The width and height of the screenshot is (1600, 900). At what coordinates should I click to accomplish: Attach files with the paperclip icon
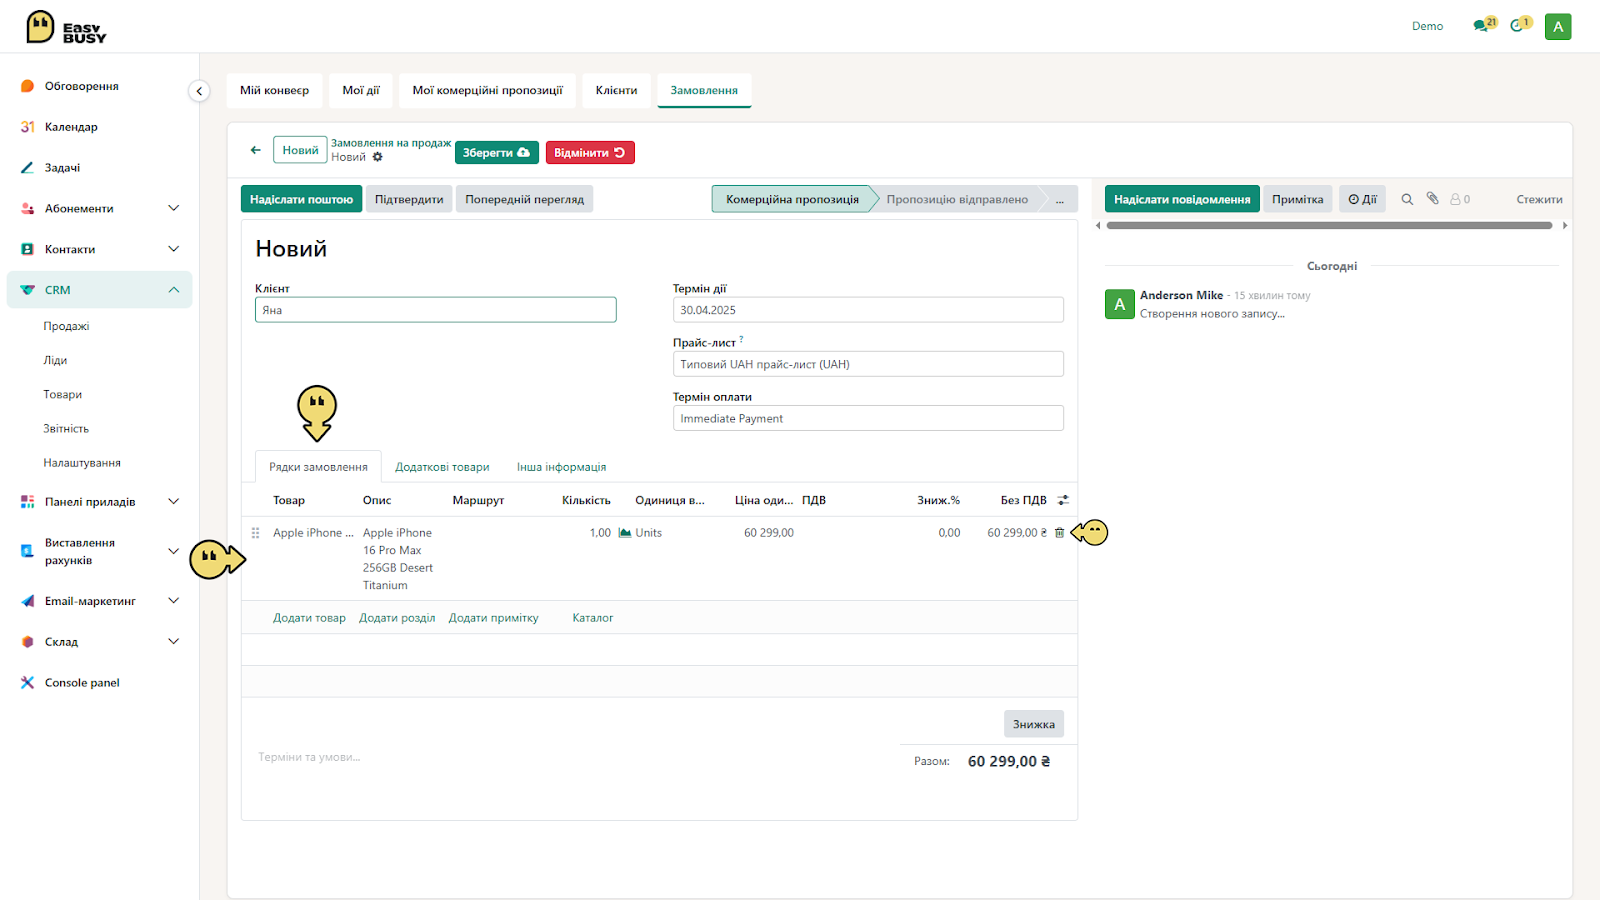click(x=1432, y=198)
